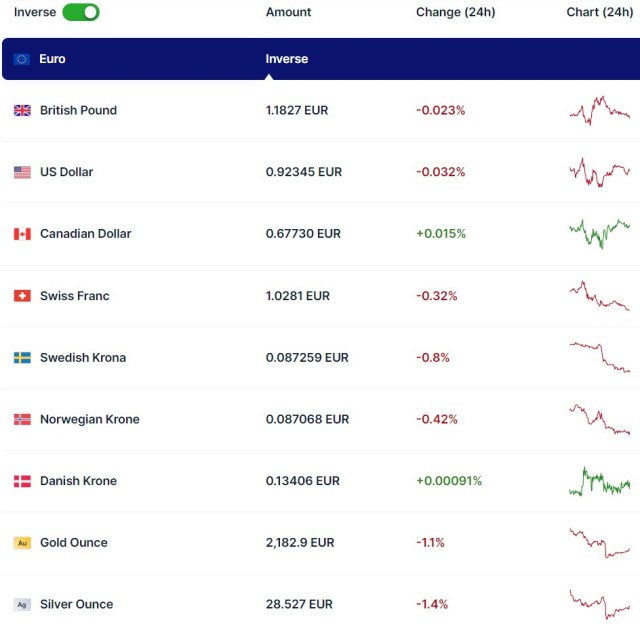Click the Euro flag in header row

[x=22, y=59]
